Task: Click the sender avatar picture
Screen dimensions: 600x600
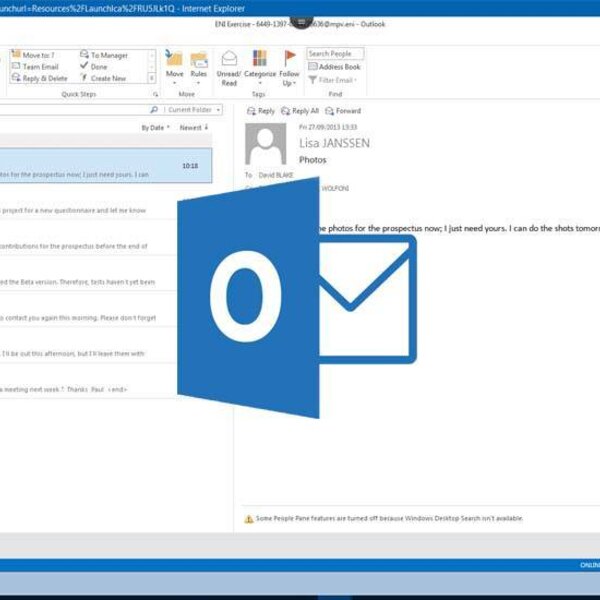Action: (x=266, y=144)
